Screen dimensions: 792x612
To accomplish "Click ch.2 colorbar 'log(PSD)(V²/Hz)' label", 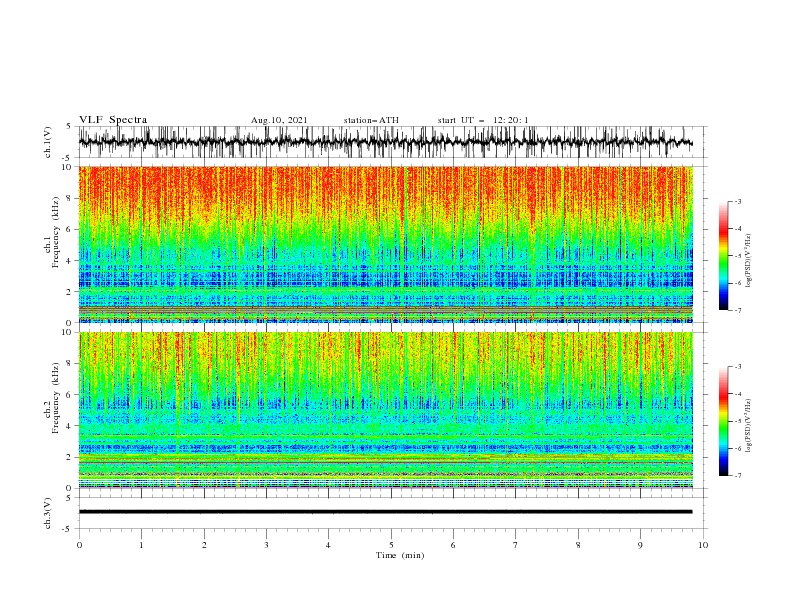I will tap(748, 426).
